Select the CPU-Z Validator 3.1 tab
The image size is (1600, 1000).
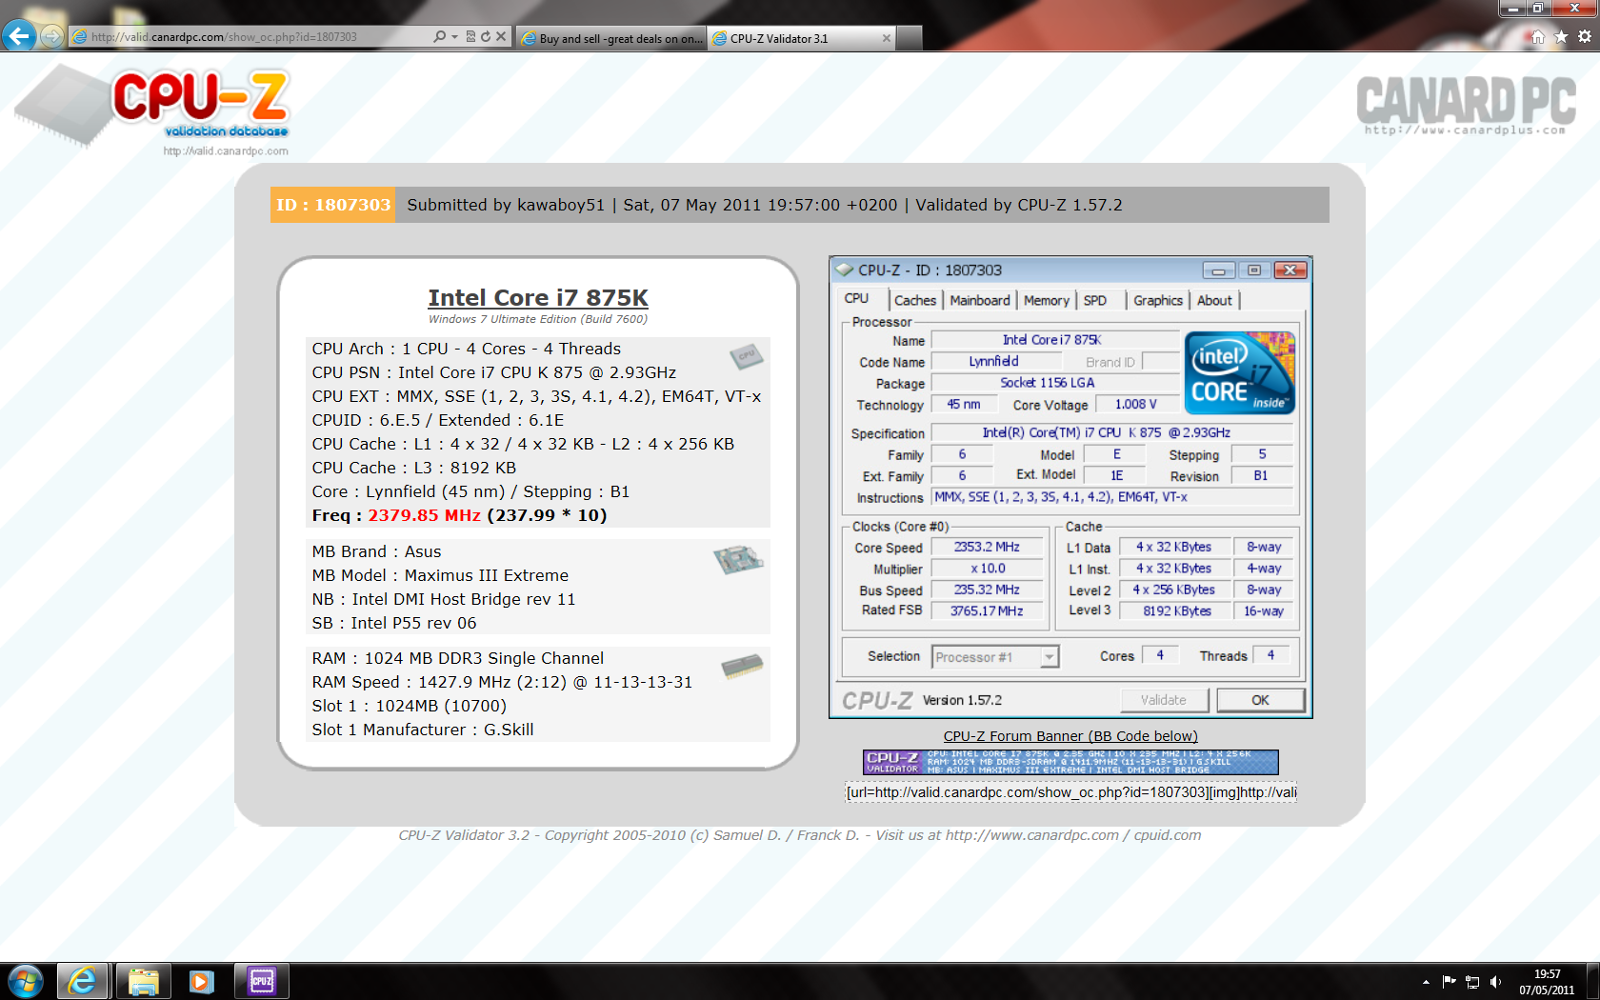pyautogui.click(x=802, y=38)
